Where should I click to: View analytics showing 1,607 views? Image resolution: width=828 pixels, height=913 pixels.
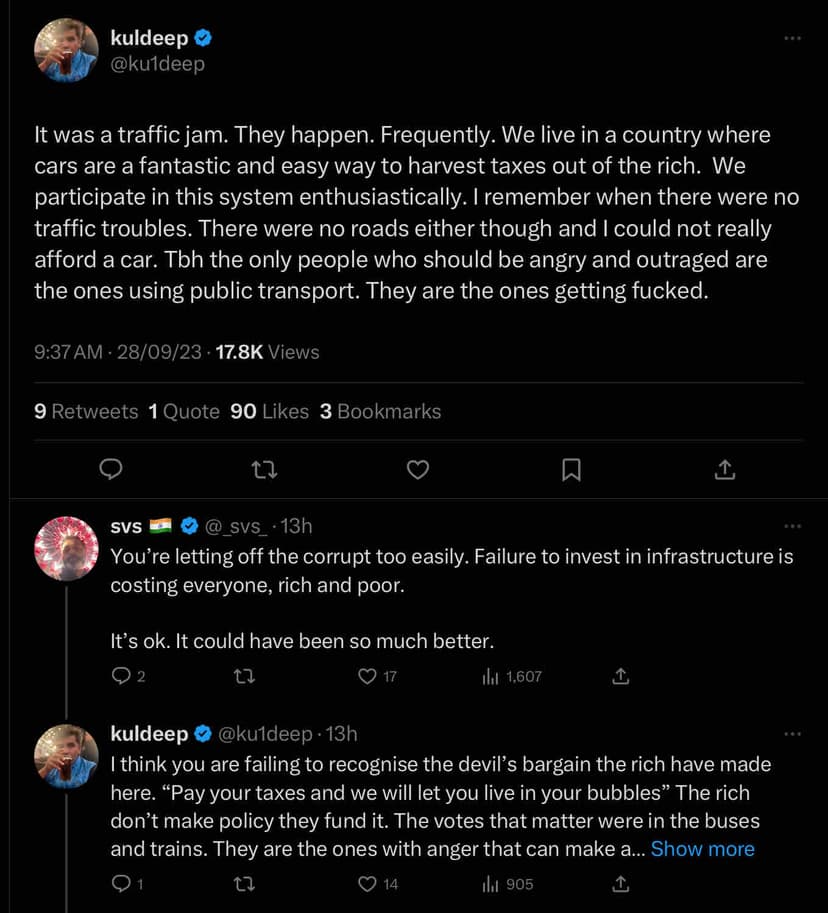click(x=512, y=677)
